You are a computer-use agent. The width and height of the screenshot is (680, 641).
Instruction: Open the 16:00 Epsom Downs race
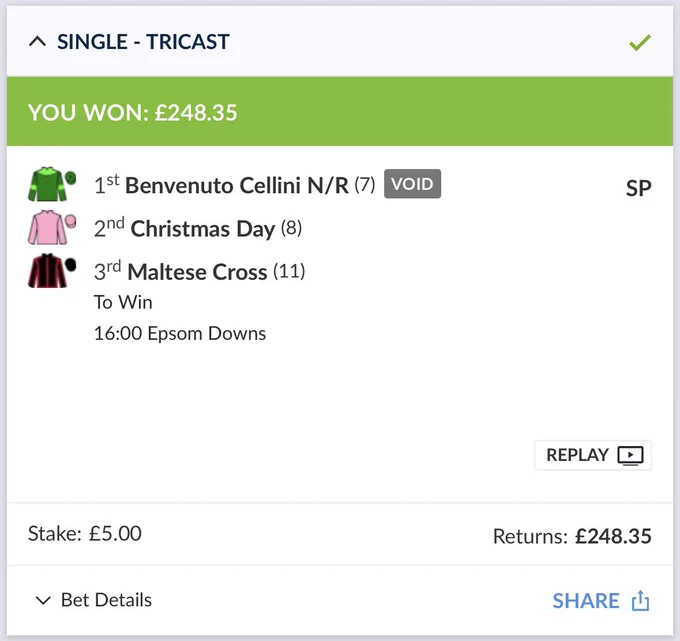tap(180, 334)
